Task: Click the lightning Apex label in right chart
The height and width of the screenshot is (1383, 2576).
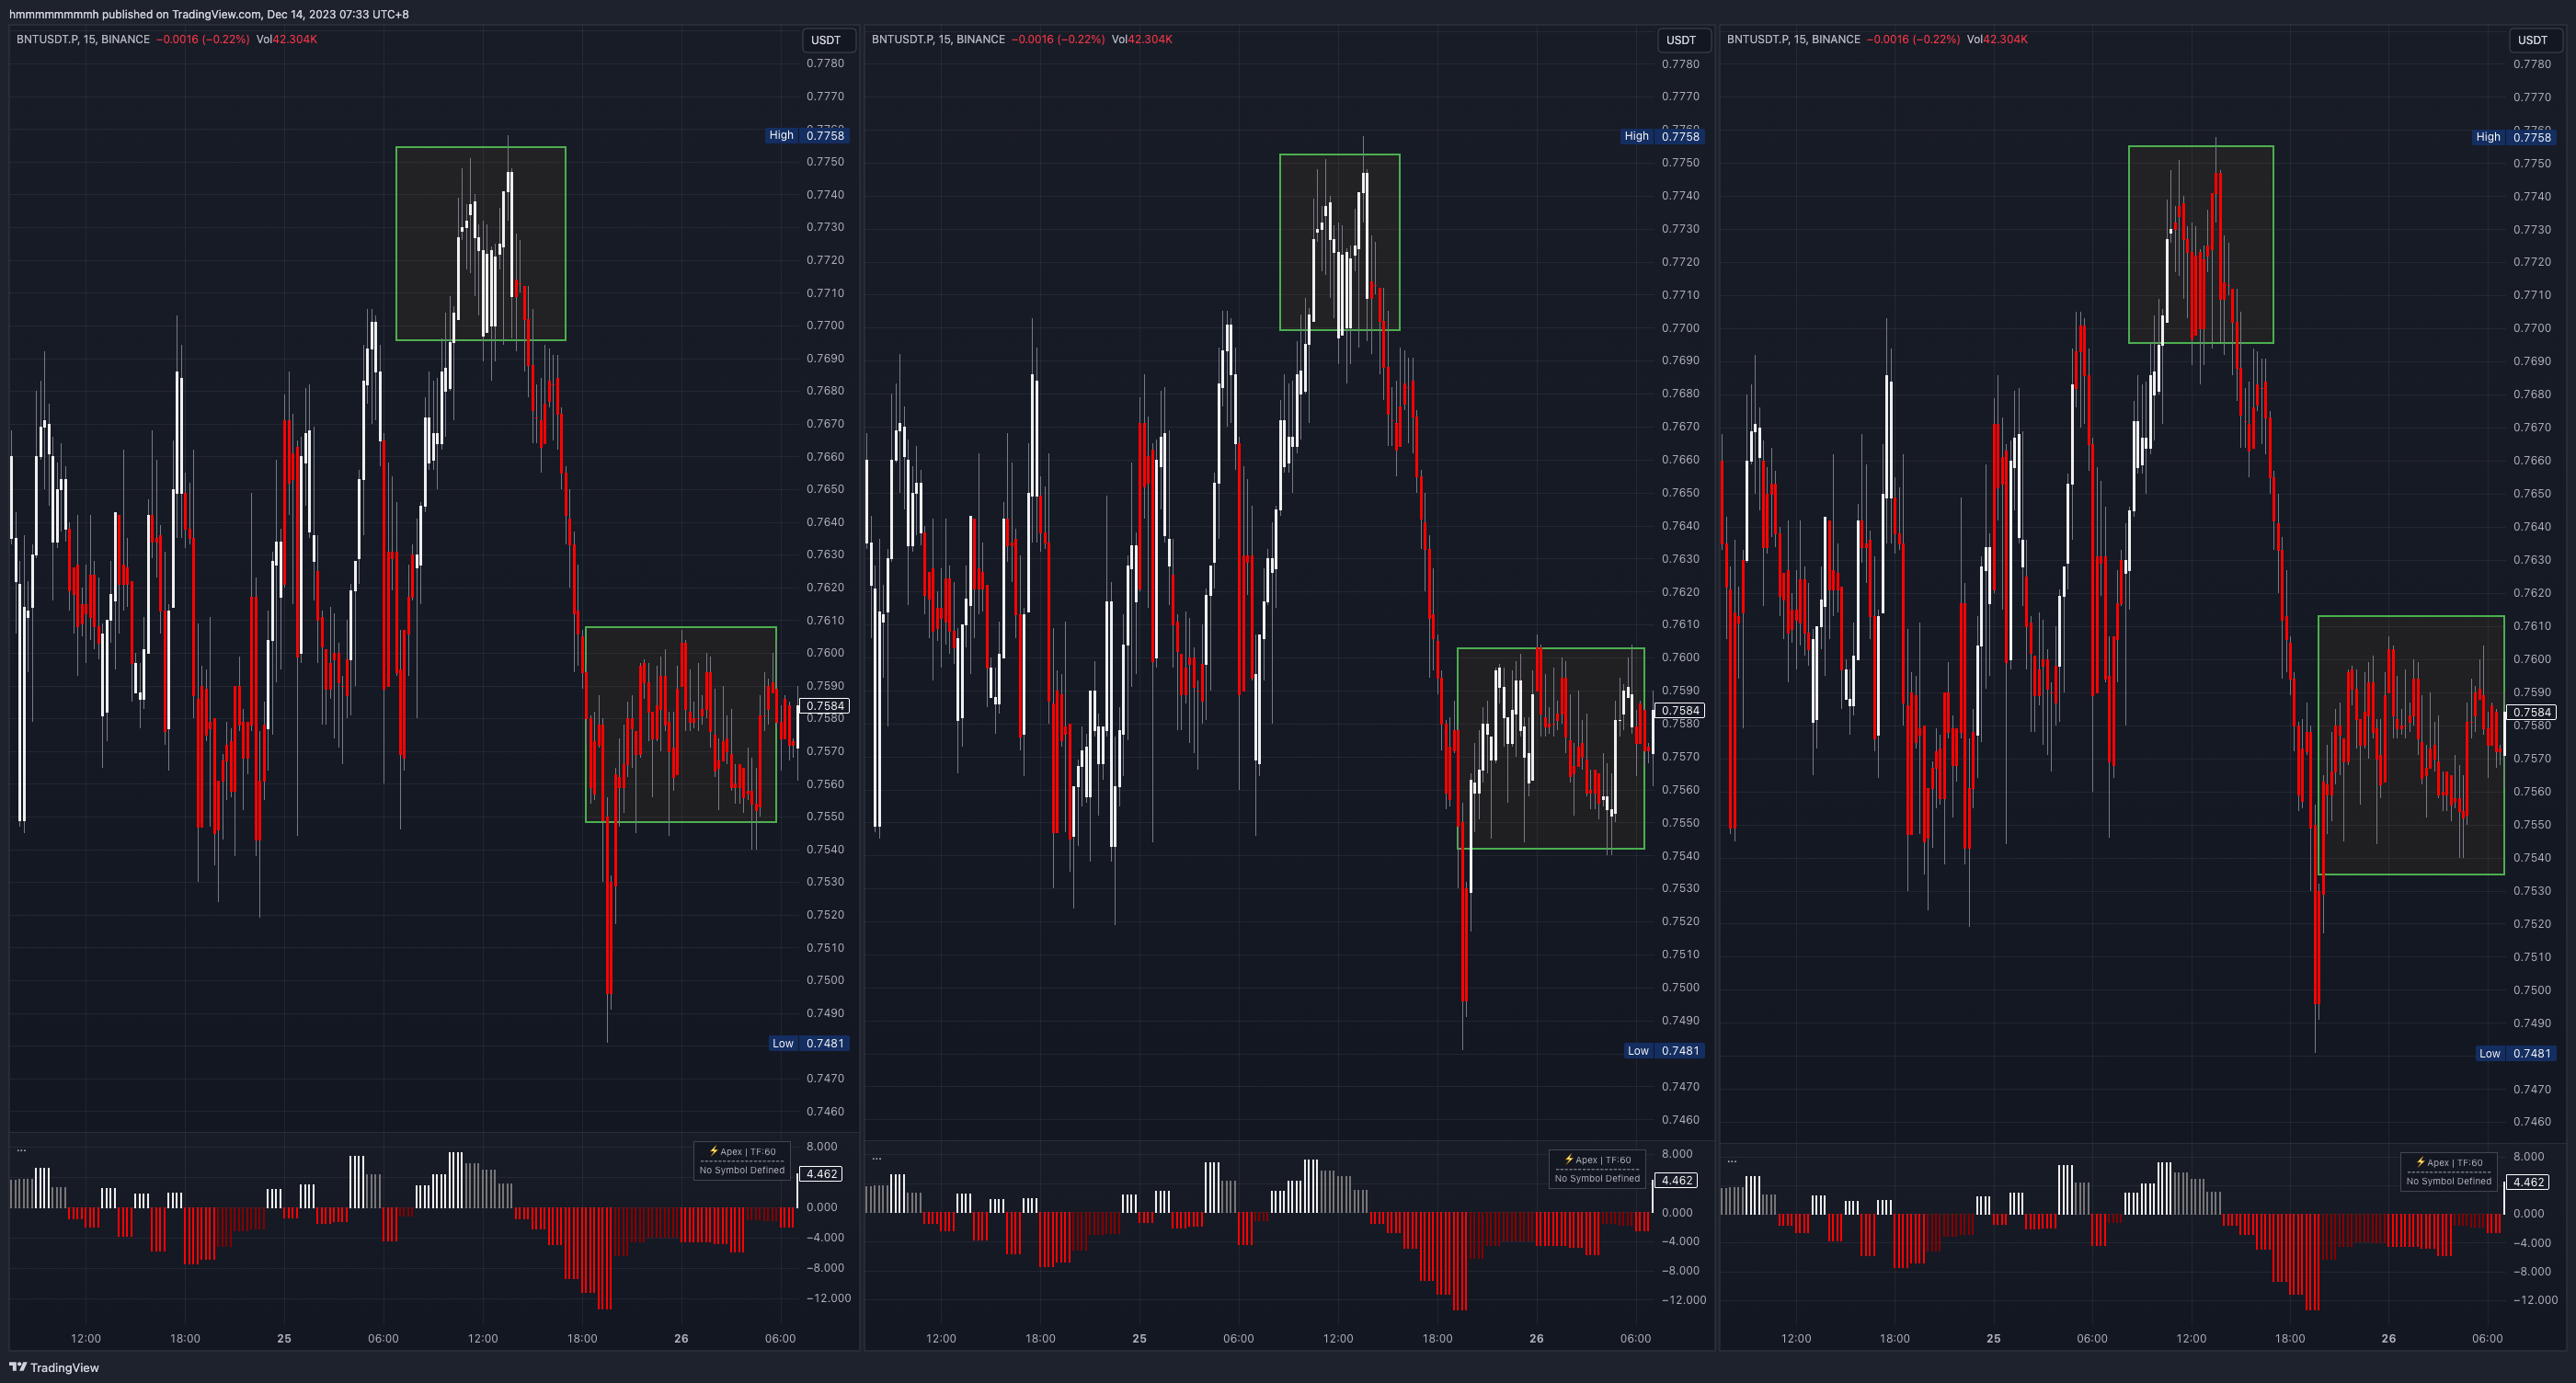Action: 2448,1162
